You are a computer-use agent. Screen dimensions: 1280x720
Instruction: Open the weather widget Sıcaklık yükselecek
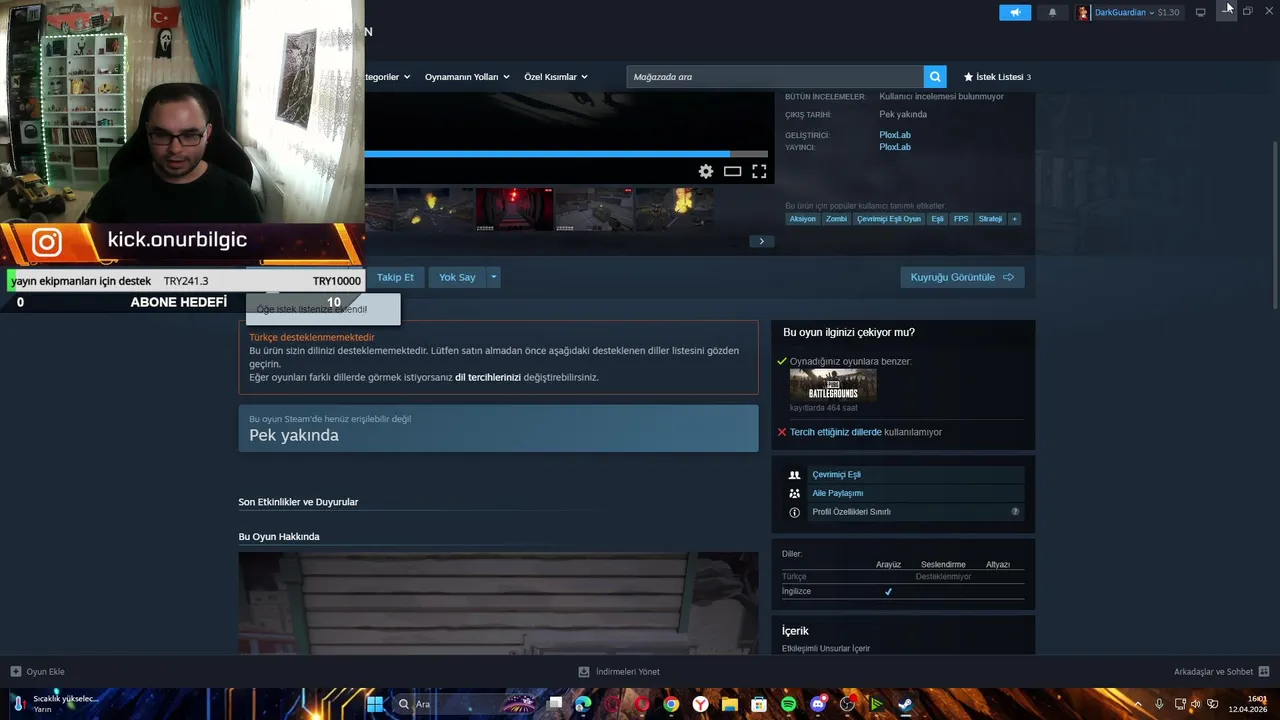pos(55,704)
